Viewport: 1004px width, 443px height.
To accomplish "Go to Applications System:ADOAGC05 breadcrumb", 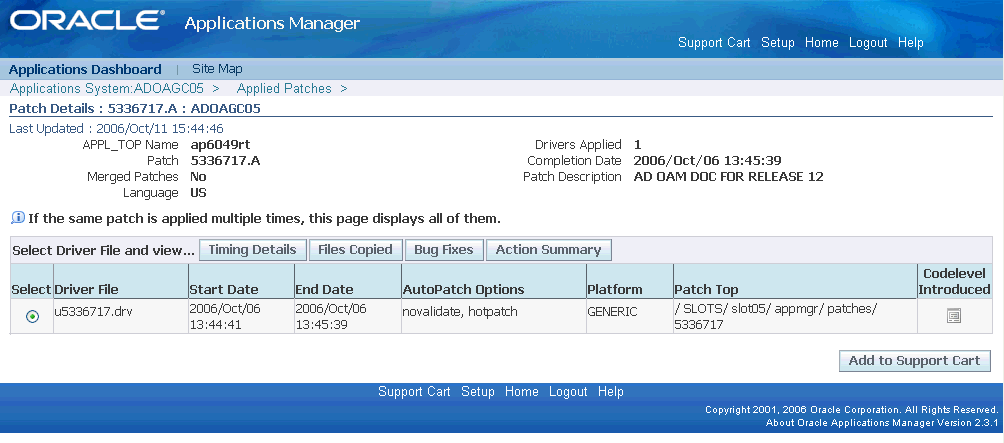I will [x=107, y=88].
